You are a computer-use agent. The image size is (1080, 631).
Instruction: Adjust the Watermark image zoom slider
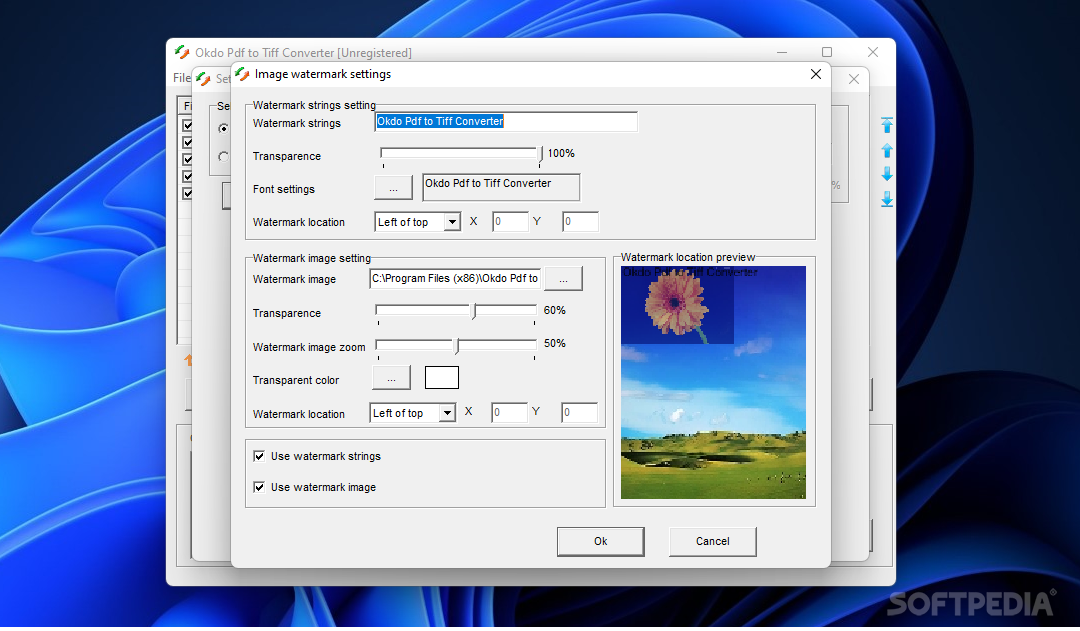[x=457, y=344]
